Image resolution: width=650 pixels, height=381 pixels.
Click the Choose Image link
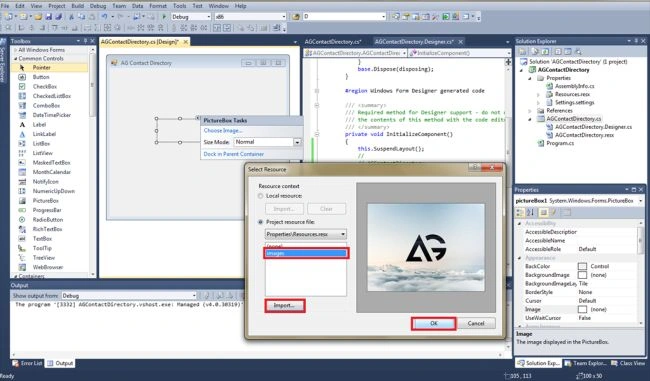(223, 131)
